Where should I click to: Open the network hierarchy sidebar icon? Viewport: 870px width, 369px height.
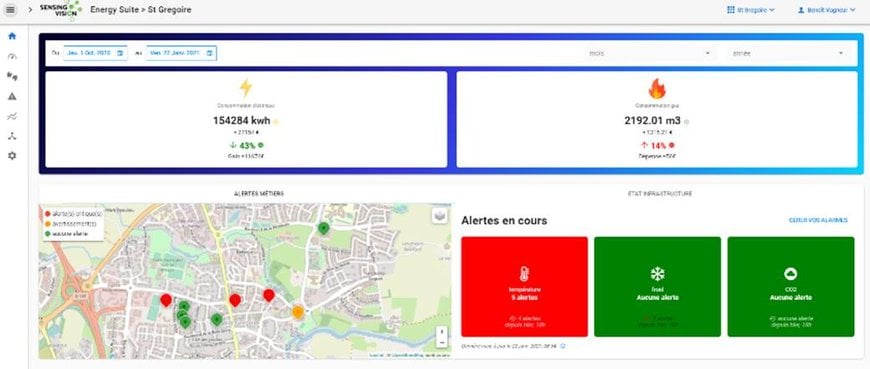tap(12, 136)
